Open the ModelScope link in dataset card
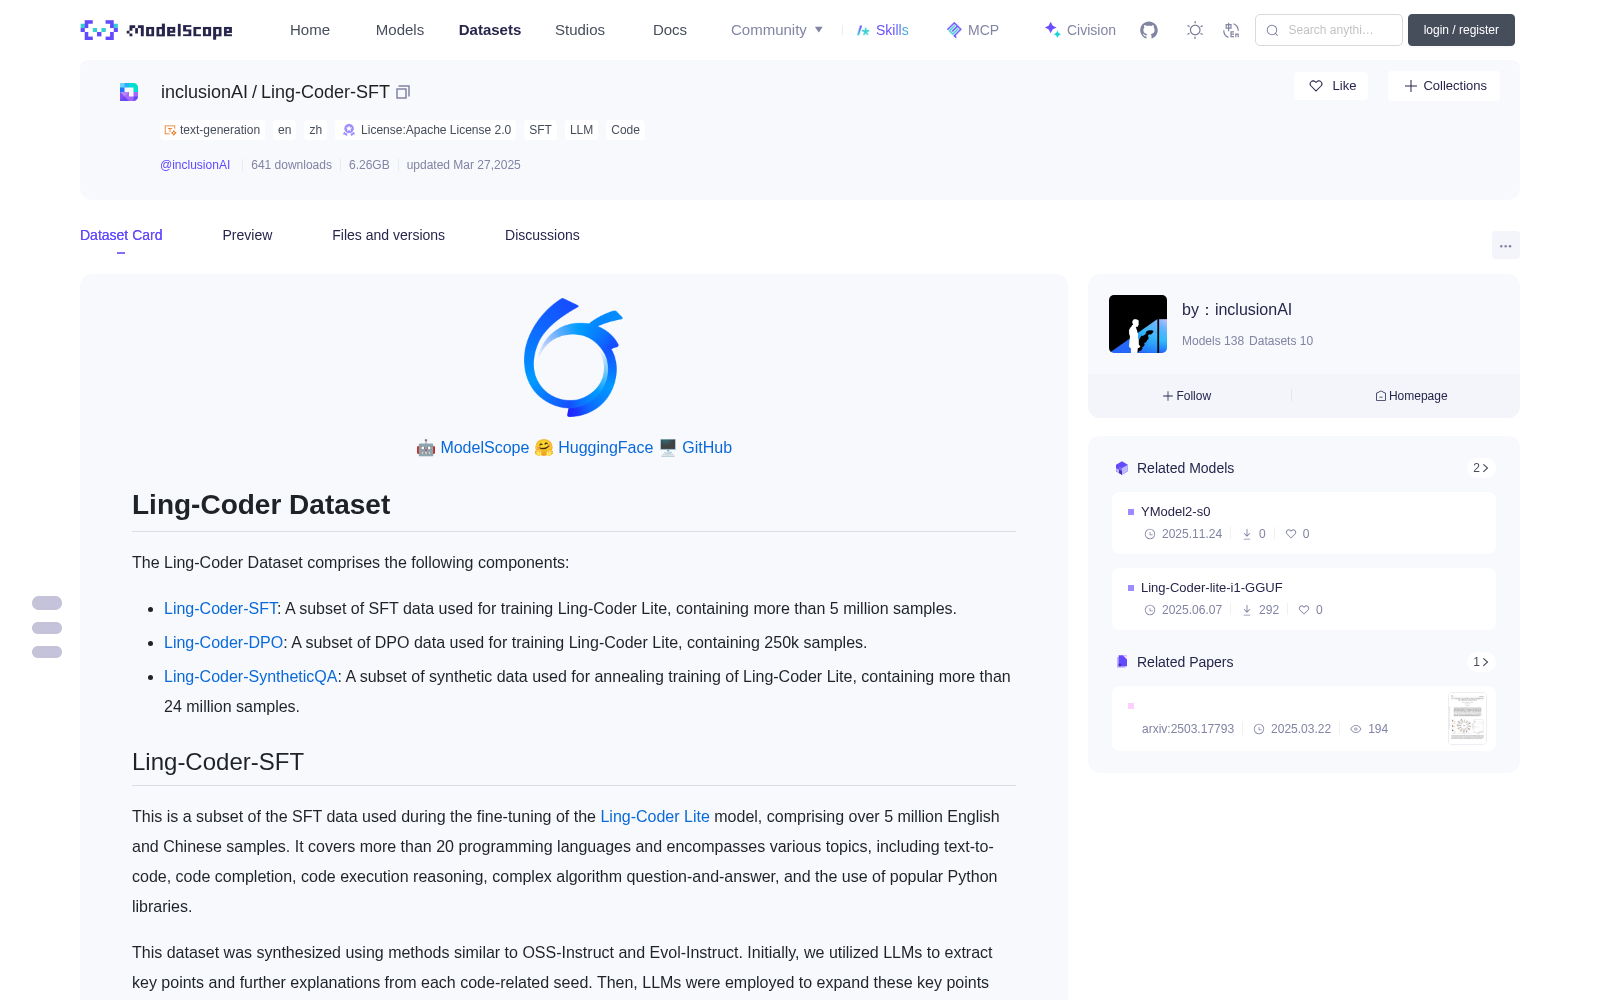1600x1000 pixels. click(485, 448)
